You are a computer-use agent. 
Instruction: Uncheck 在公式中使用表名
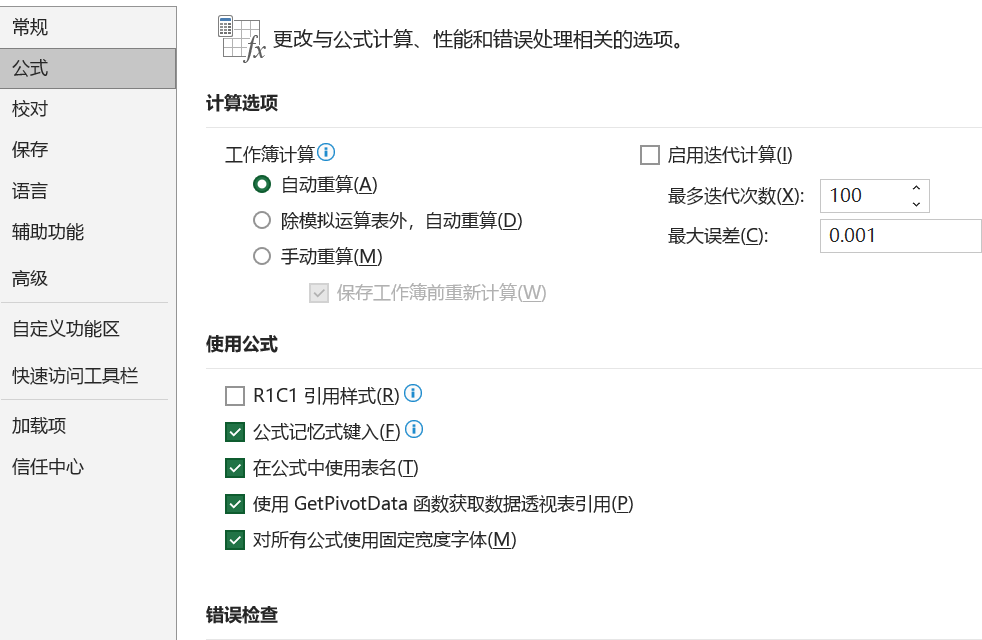coord(235,467)
